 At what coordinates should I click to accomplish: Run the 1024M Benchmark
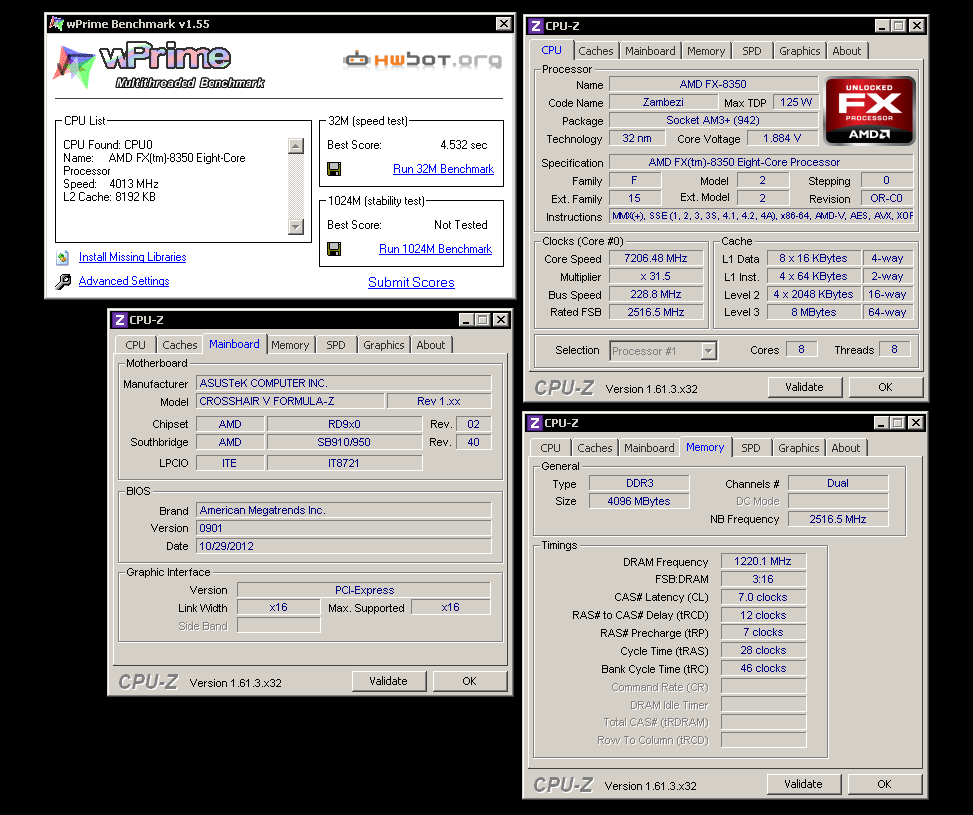435,249
